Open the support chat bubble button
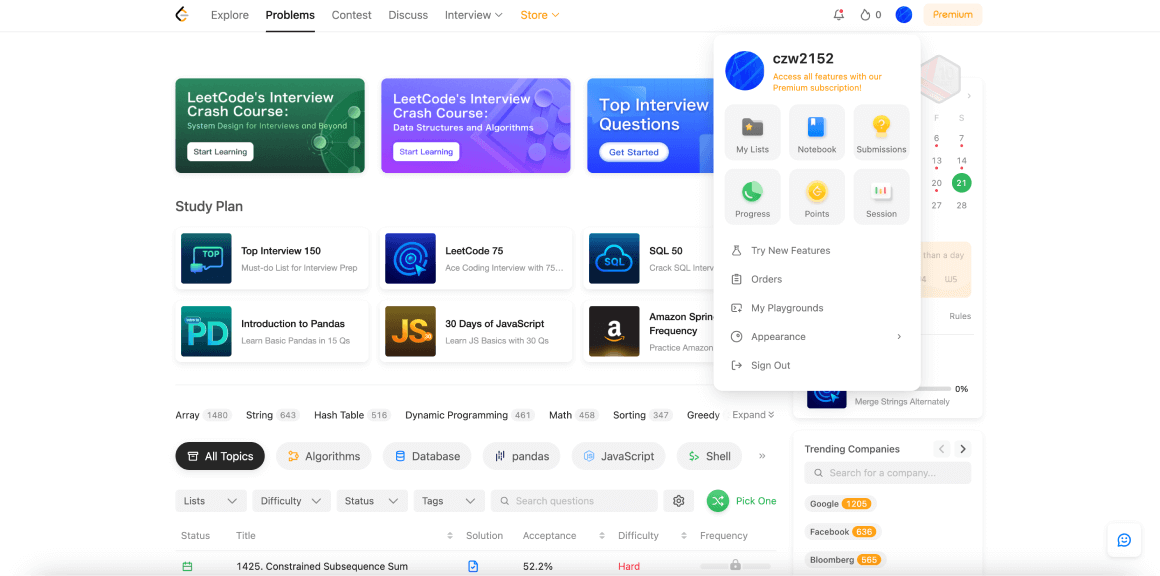The height and width of the screenshot is (576, 1160). coord(1124,540)
